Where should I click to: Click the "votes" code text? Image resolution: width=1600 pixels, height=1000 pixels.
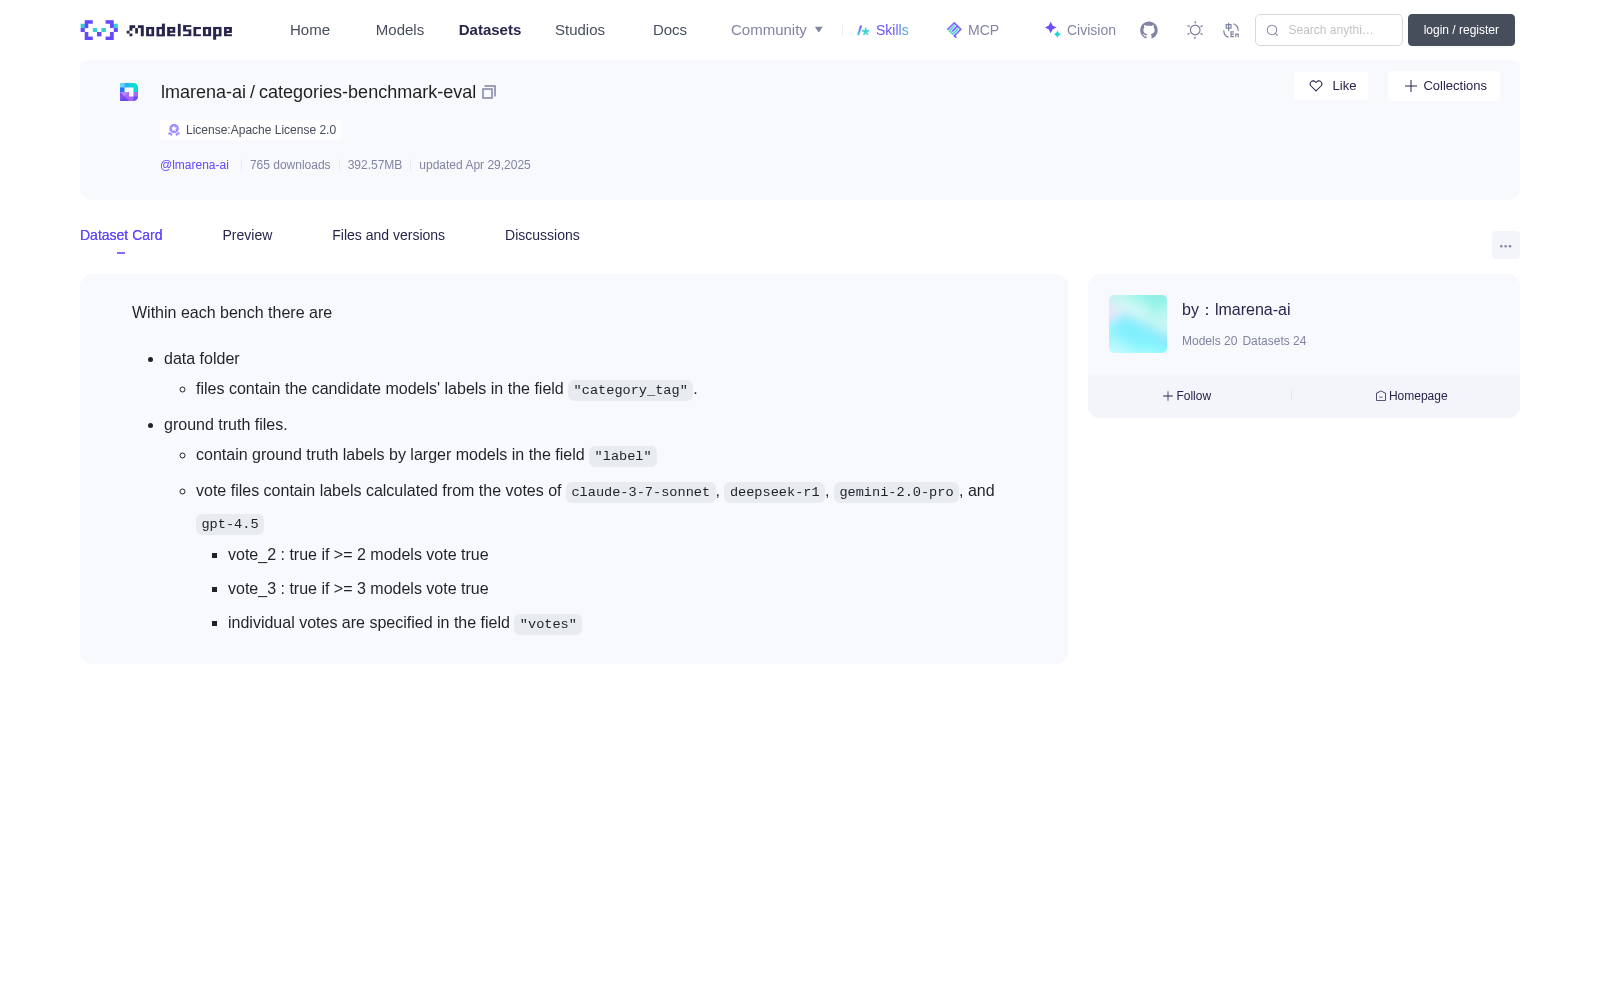coord(548,624)
